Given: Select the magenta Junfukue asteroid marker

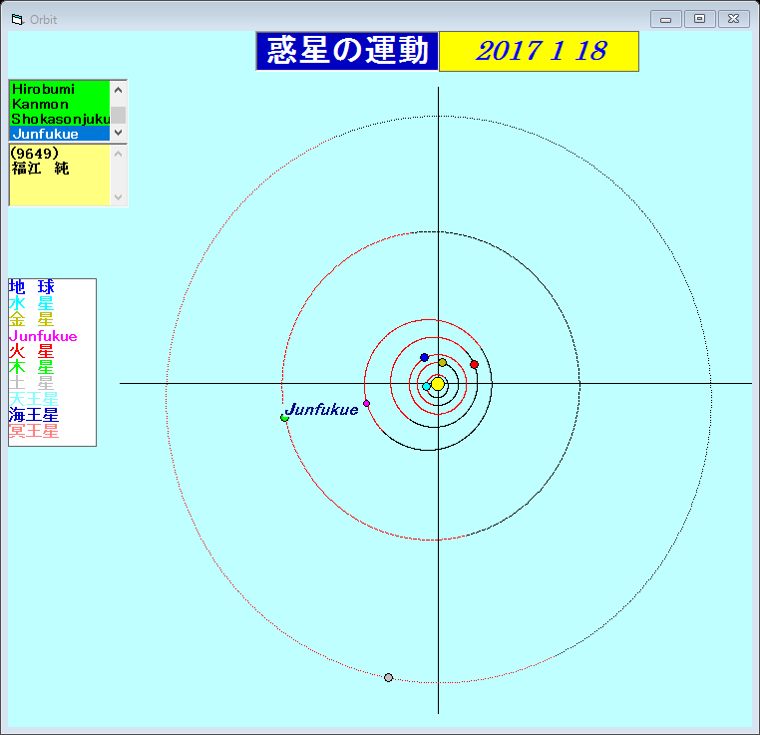Looking at the screenshot, I should [367, 403].
